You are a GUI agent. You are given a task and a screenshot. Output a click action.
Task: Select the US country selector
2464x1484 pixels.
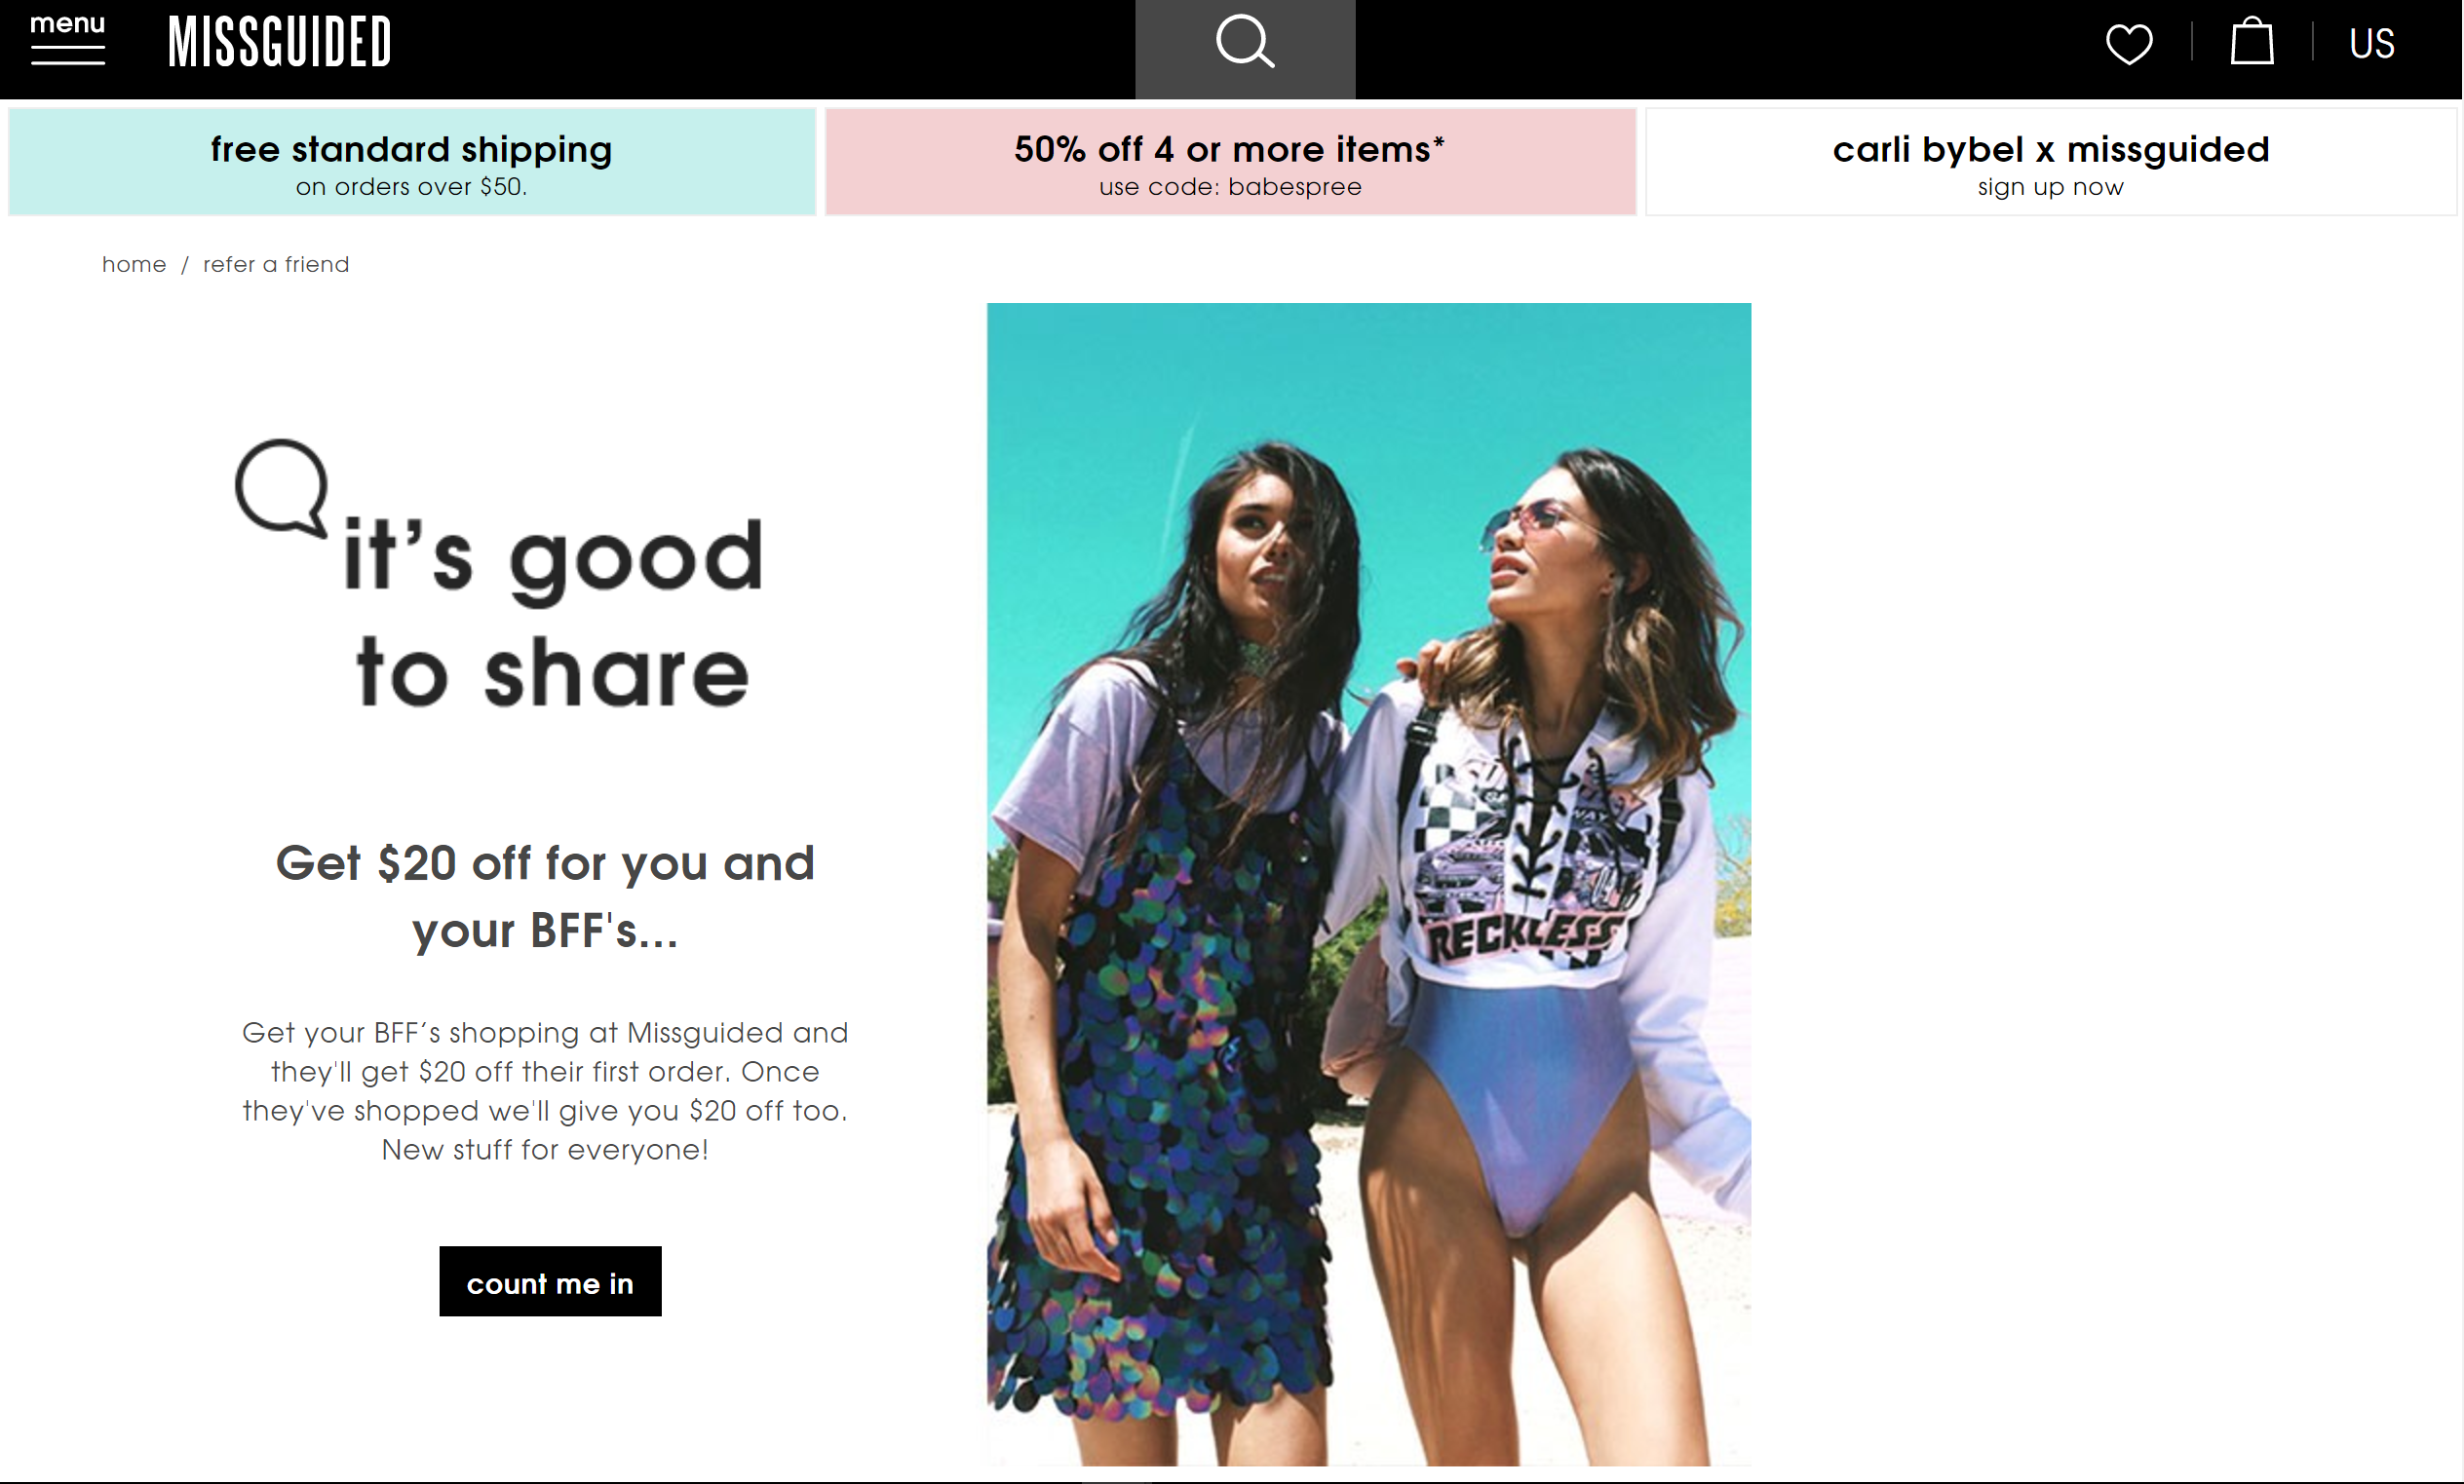[2372, 44]
